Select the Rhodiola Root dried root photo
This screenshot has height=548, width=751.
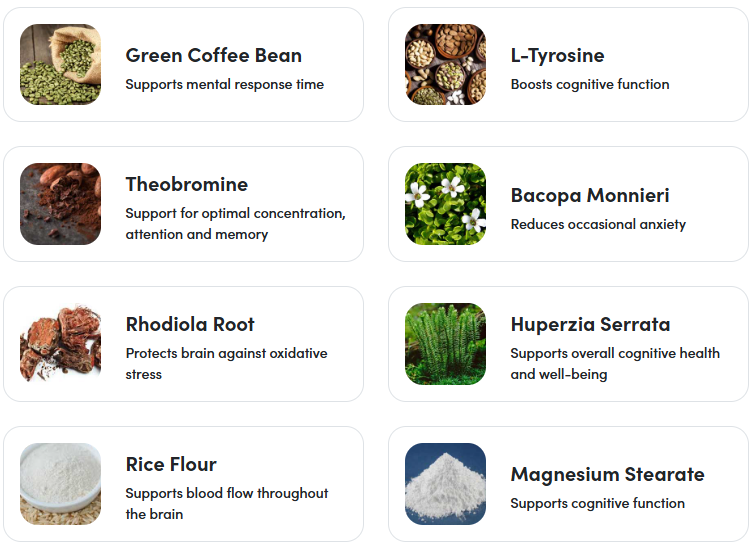coord(60,344)
